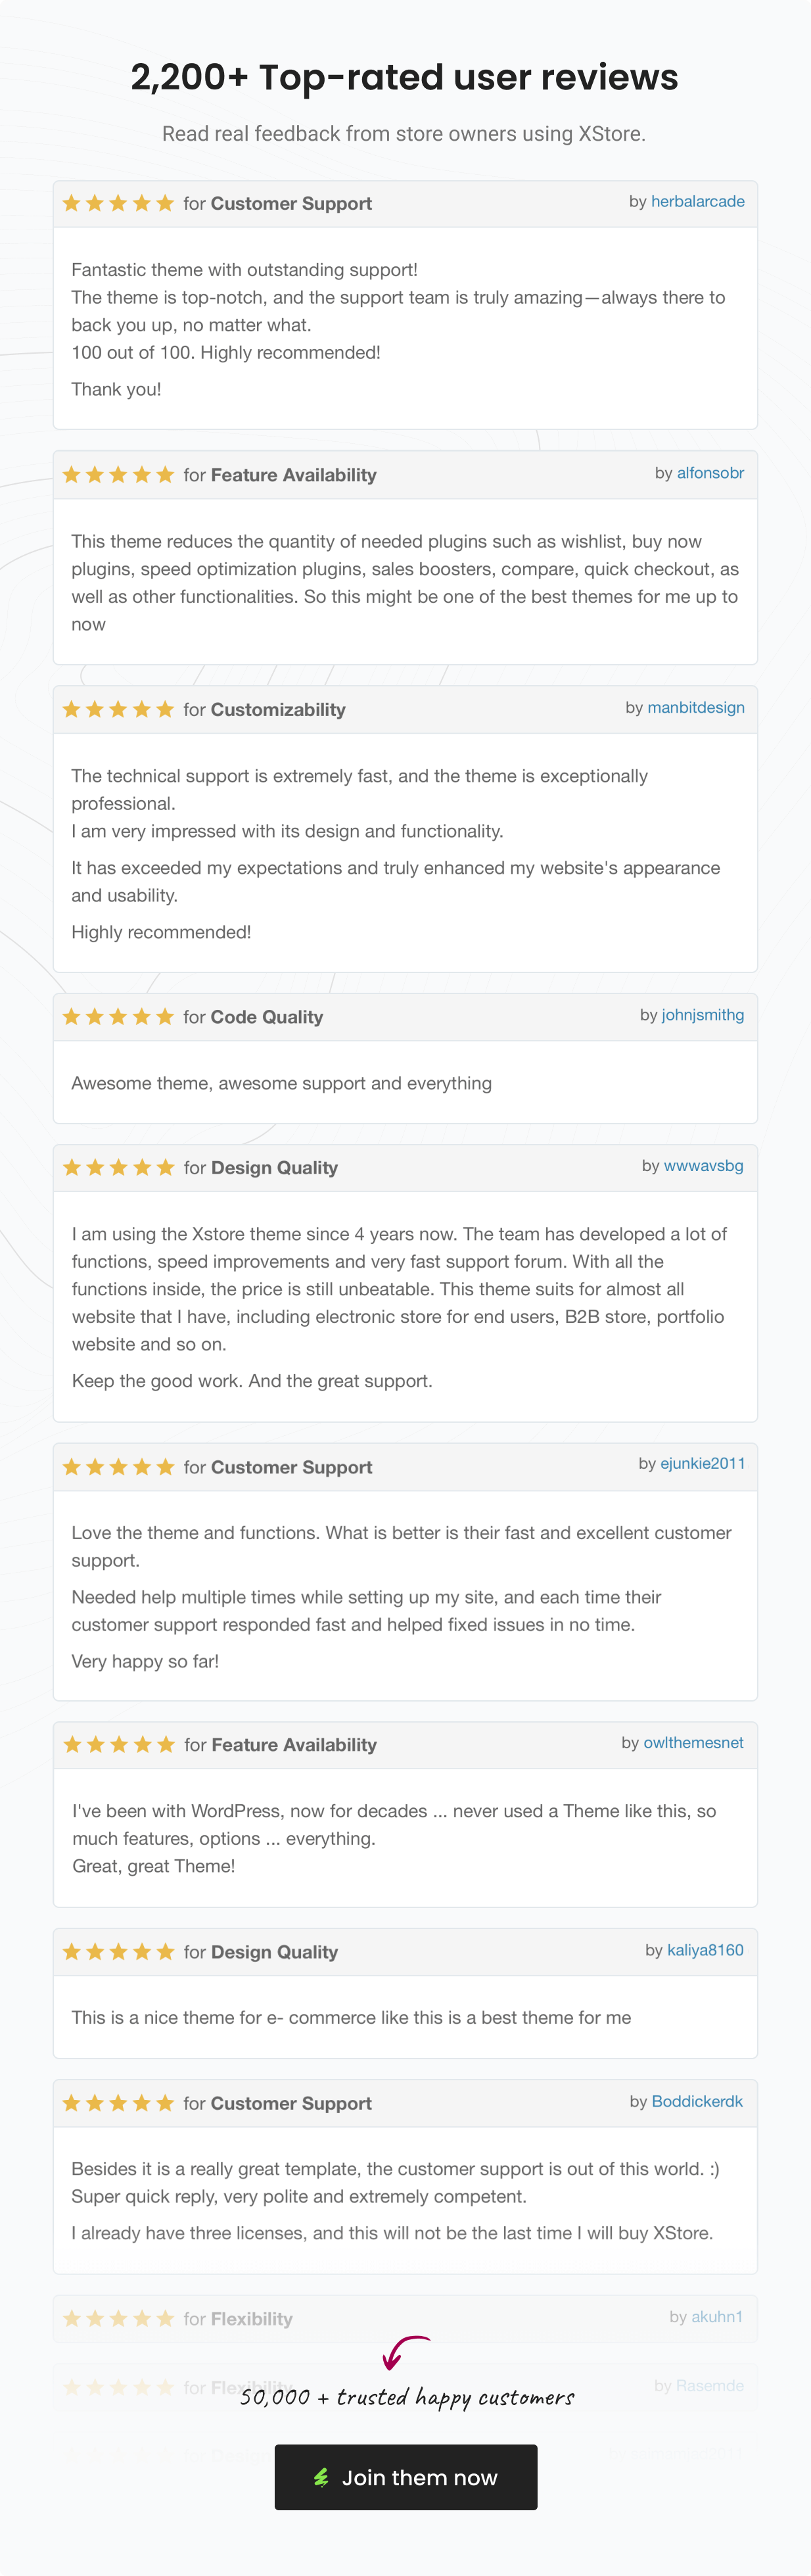Click star rating on Boddickerdk's review
Image resolution: width=811 pixels, height=2576 pixels.
coord(118,2104)
